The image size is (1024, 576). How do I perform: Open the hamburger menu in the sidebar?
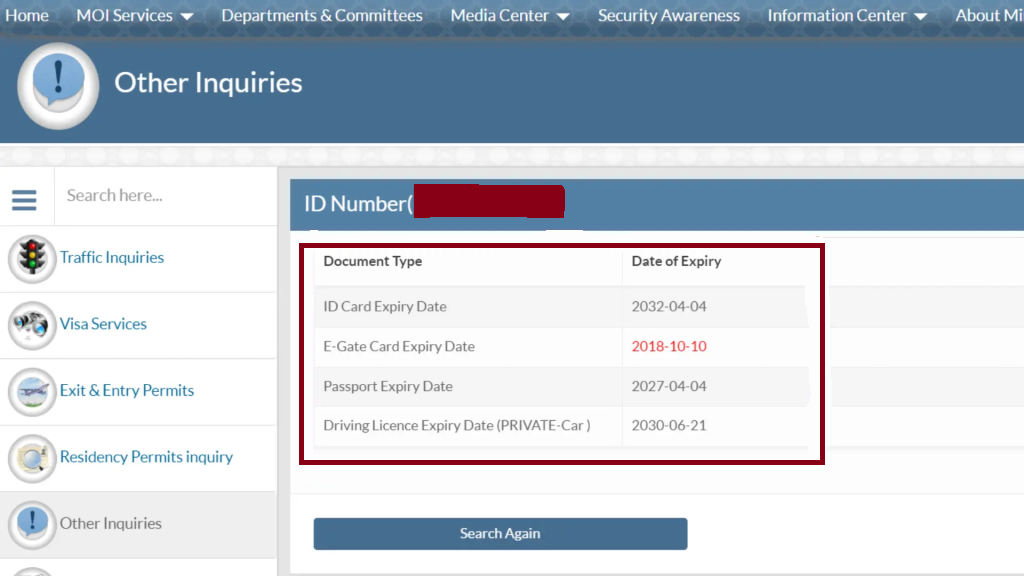(24, 199)
